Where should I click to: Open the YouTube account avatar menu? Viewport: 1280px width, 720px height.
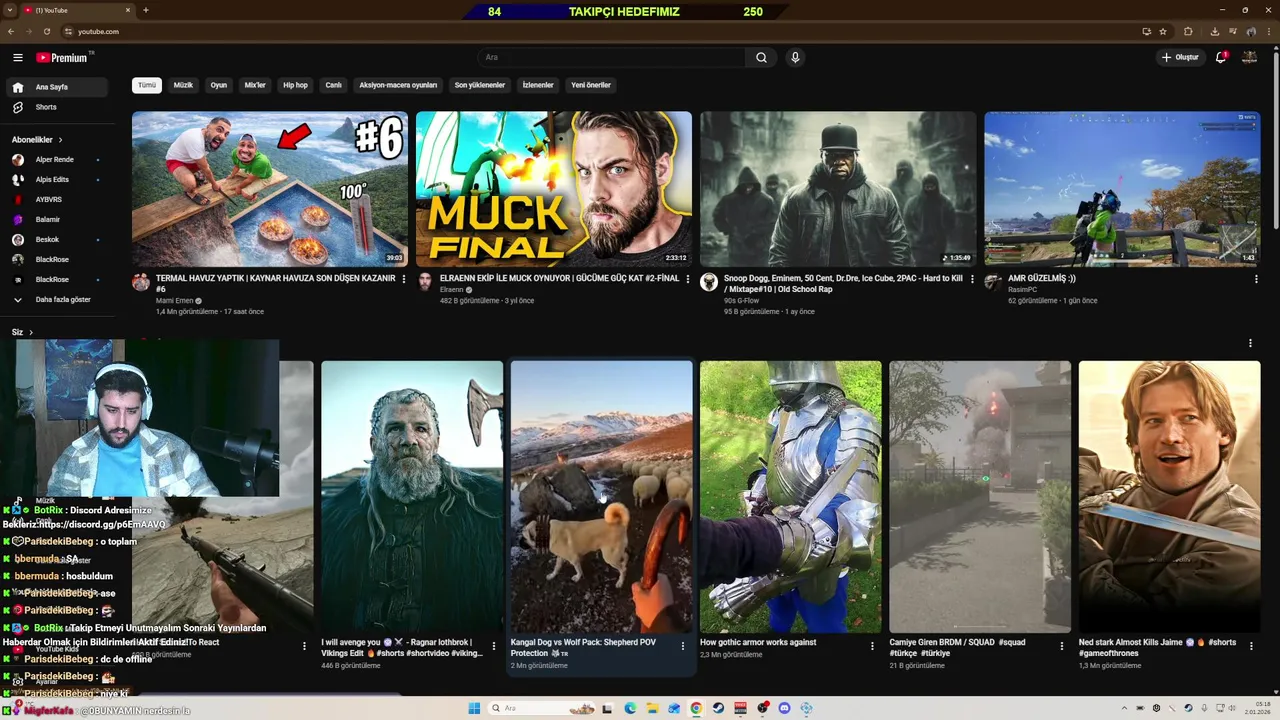pos(1249,58)
